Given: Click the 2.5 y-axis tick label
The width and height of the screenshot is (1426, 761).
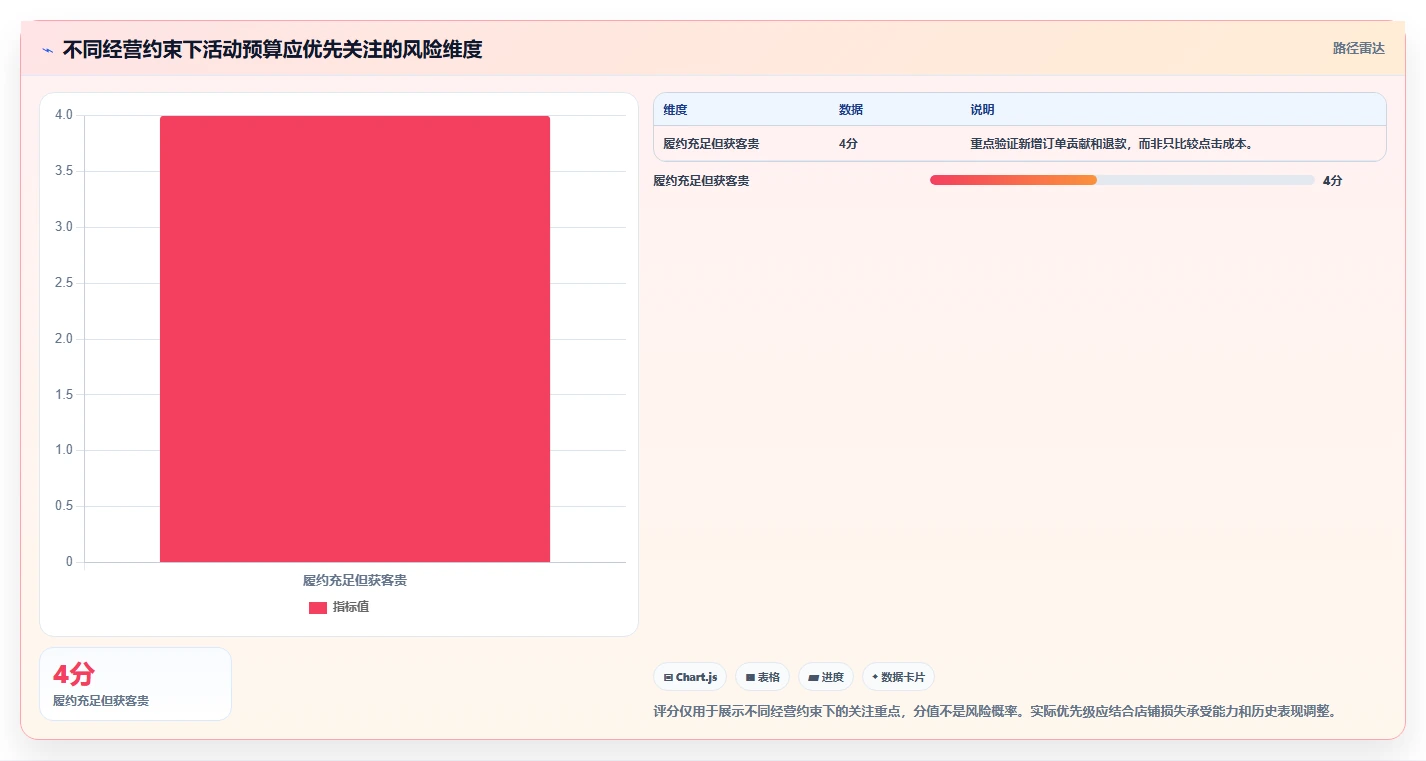Looking at the screenshot, I should 64,283.
